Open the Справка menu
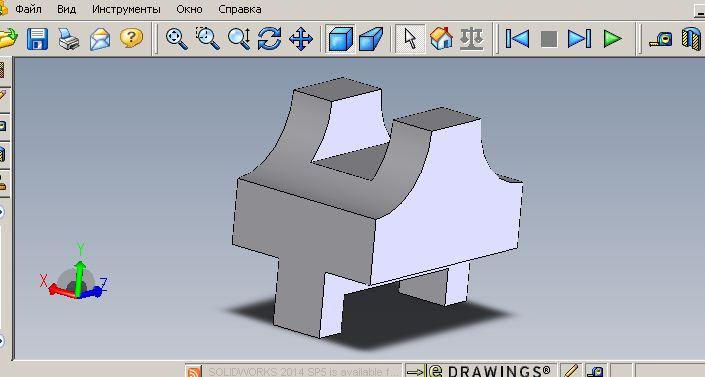The width and height of the screenshot is (705, 377). 240,9
